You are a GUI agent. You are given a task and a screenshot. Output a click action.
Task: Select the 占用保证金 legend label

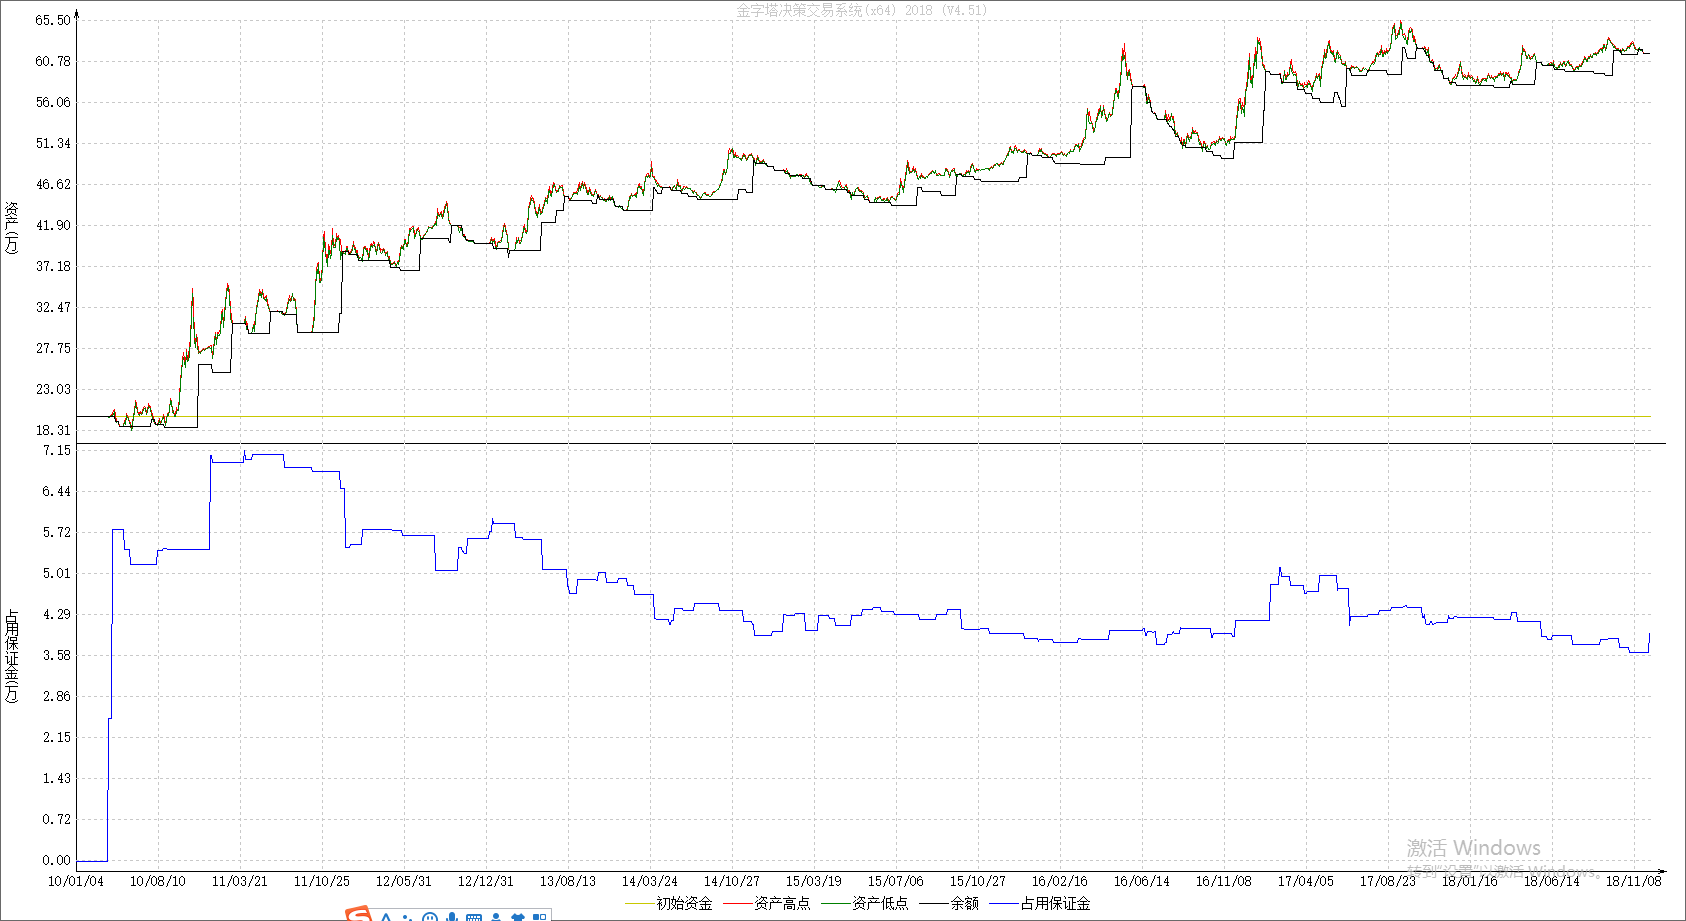1055,904
